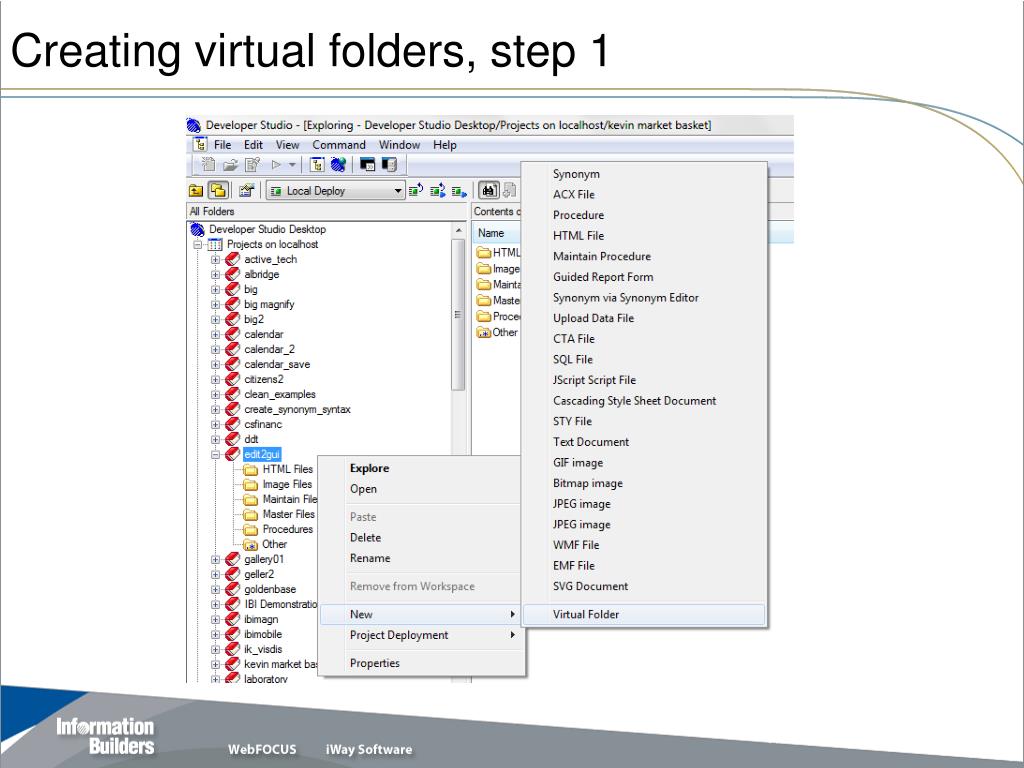Click the run deployed scenario icon
This screenshot has width=1024, height=768.
459,191
